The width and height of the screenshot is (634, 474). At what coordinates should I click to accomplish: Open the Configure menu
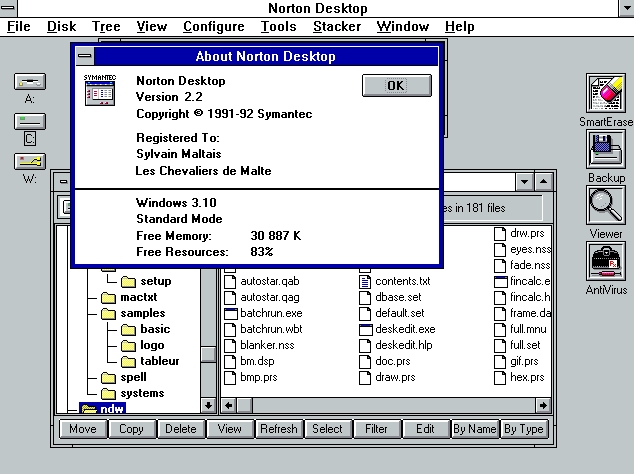[x=214, y=26]
